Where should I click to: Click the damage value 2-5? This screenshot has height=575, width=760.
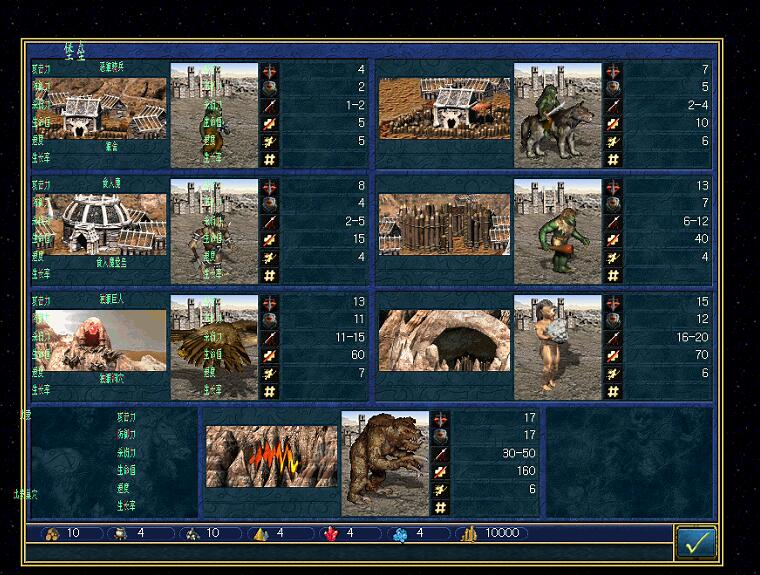[355, 221]
